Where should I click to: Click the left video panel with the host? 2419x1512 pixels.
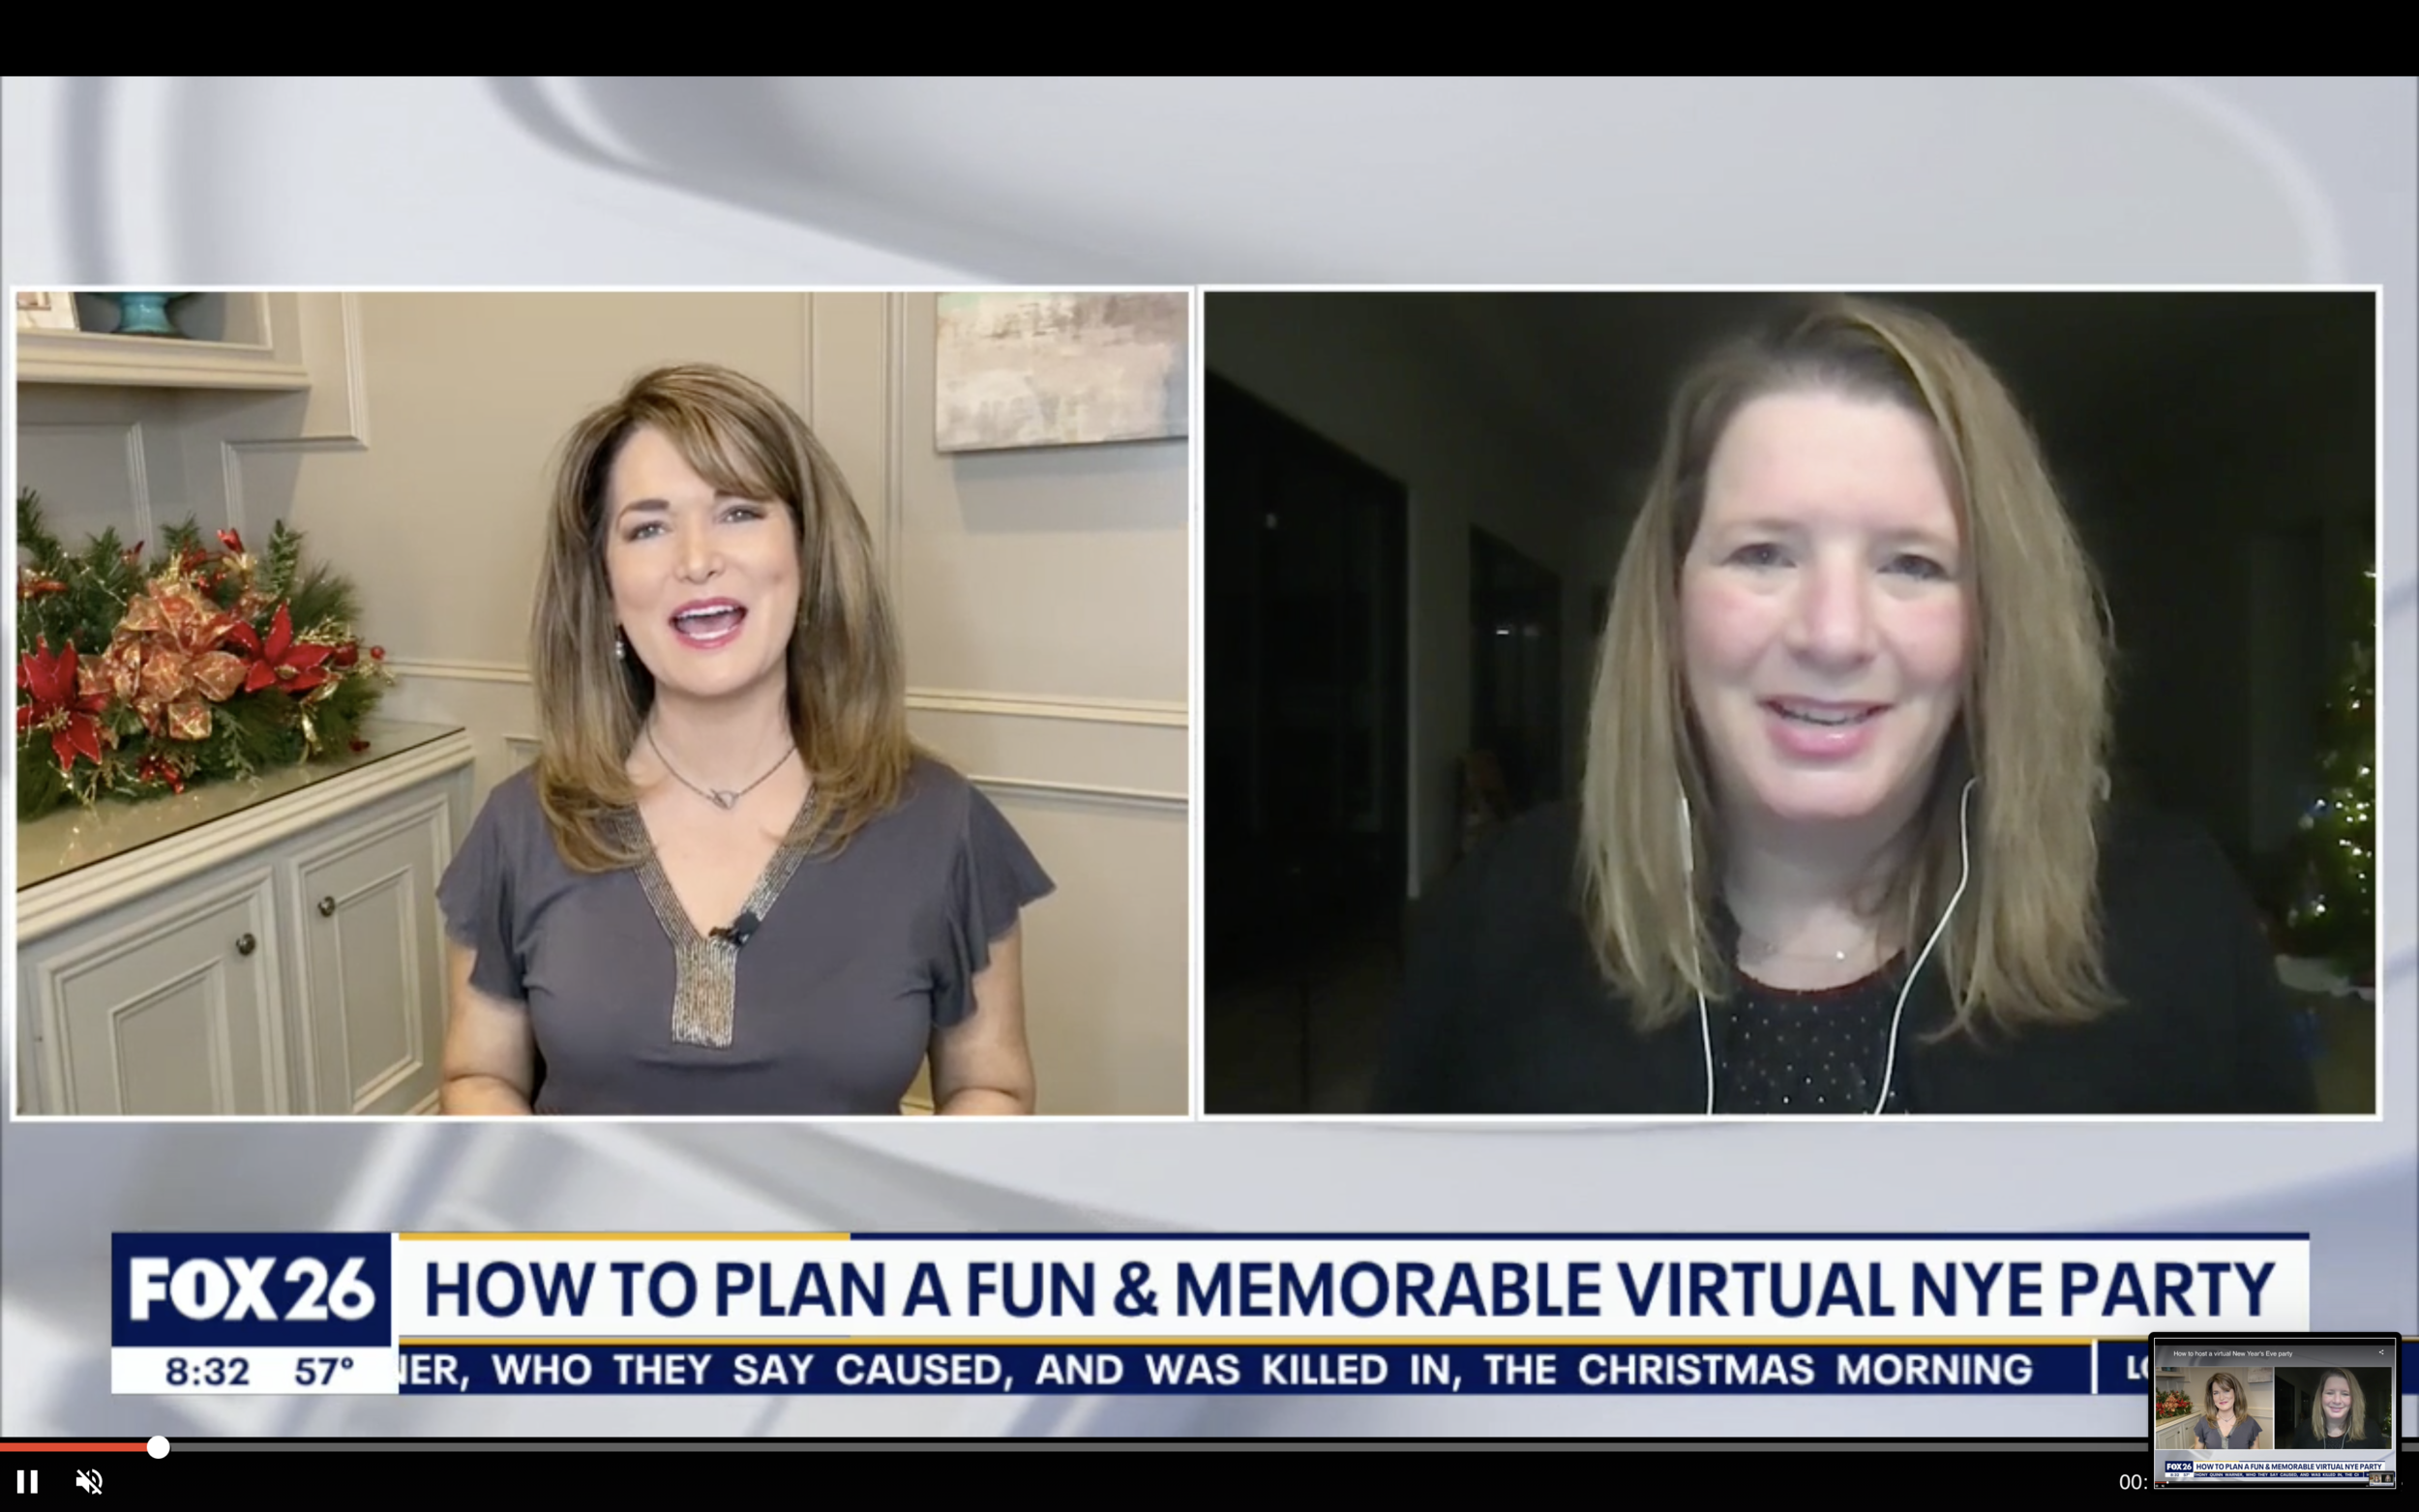[602, 703]
